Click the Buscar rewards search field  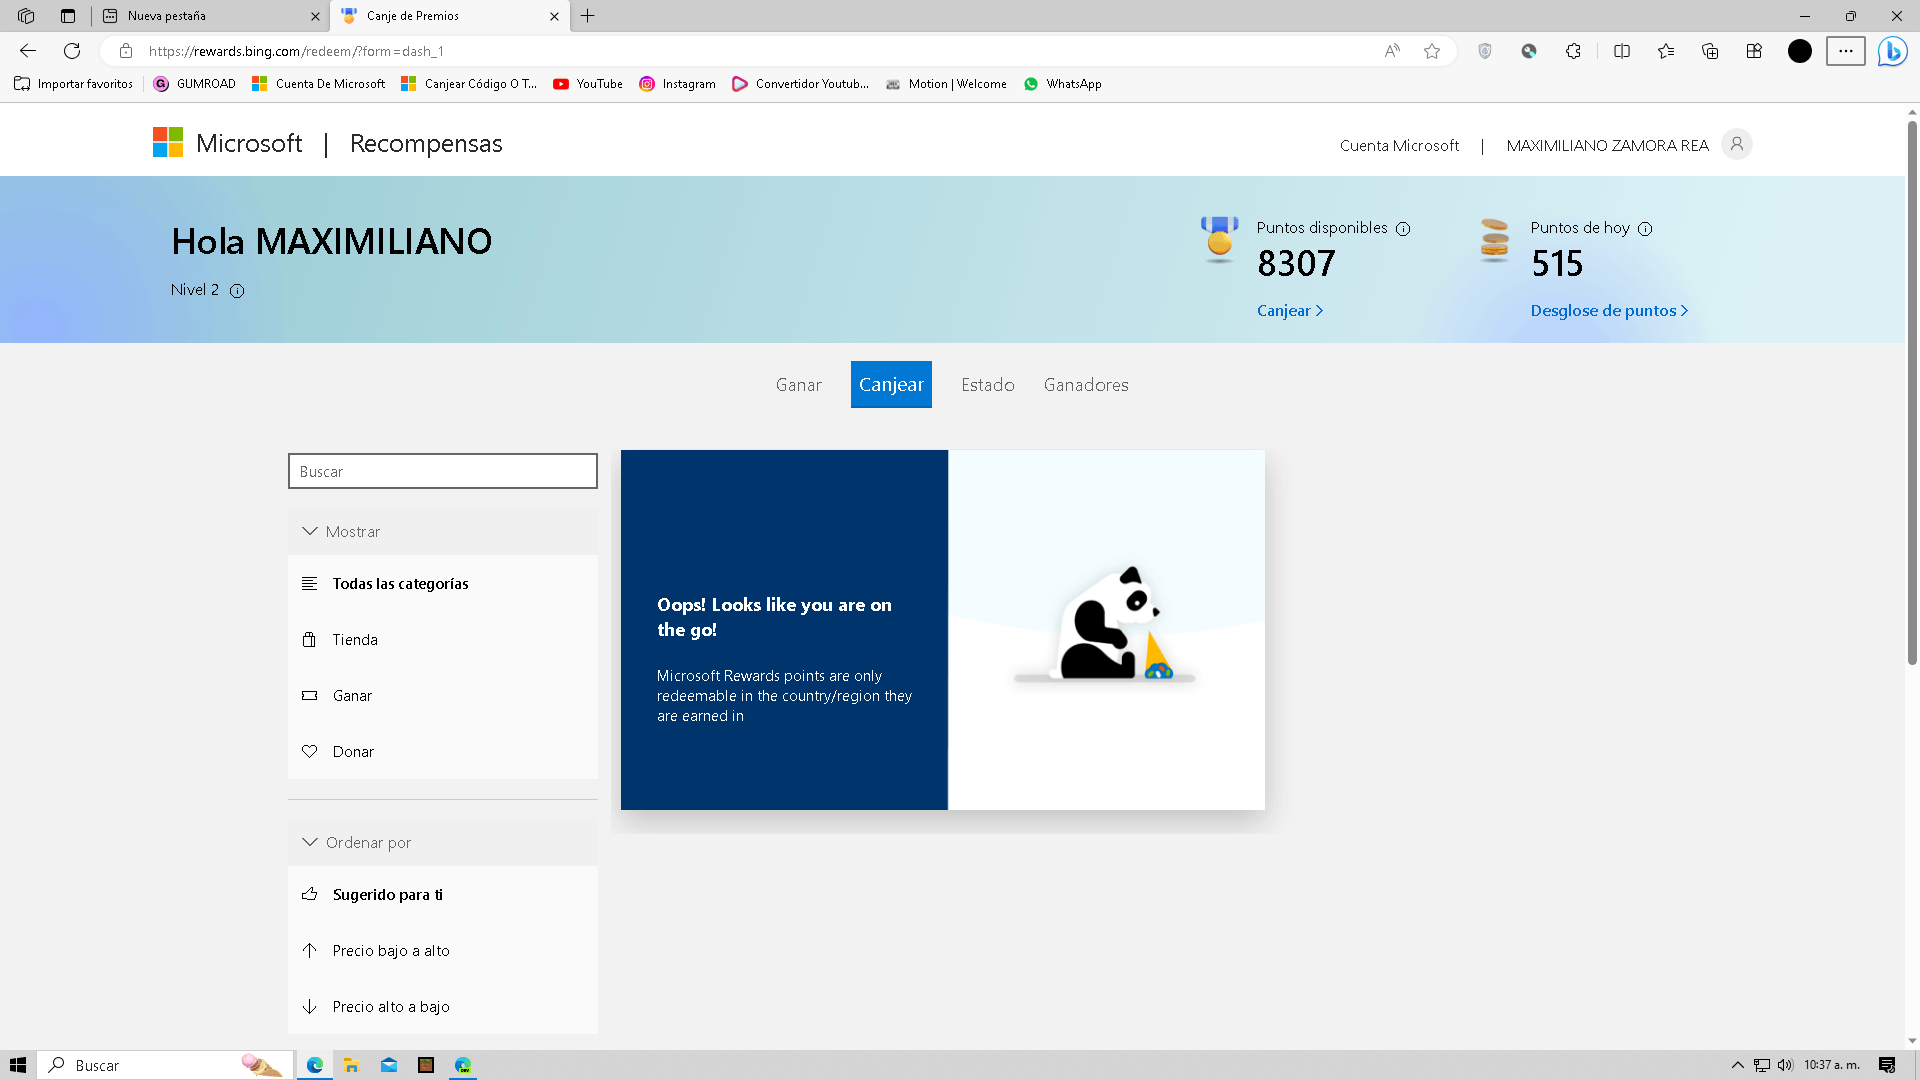click(443, 471)
